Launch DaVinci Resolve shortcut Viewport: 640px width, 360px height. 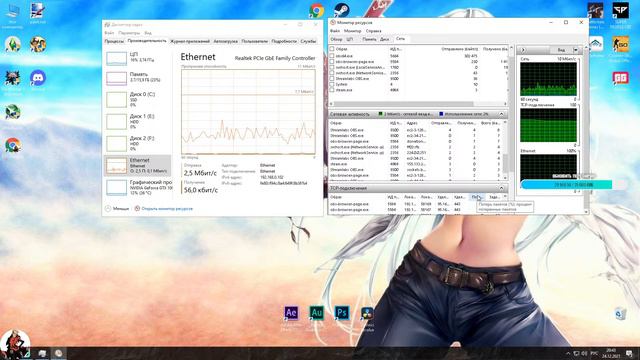(367, 313)
